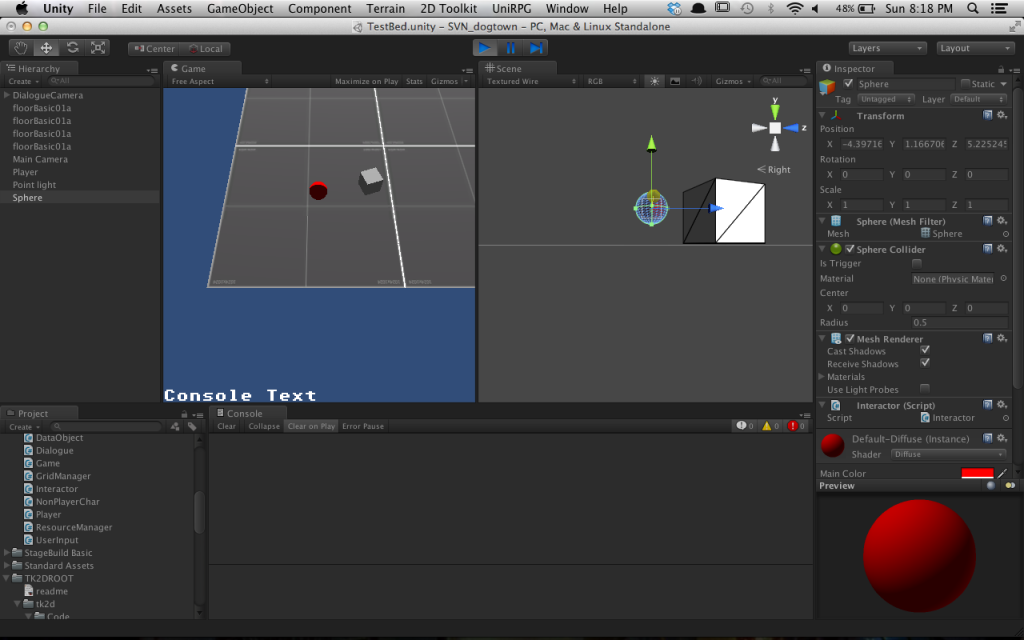1024x640 pixels.
Task: Open the Shader Diffuse dropdown
Action: (948, 454)
